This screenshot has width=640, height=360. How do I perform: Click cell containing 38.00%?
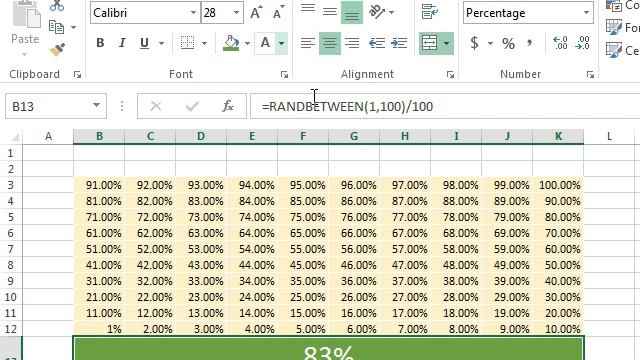(x=456, y=281)
